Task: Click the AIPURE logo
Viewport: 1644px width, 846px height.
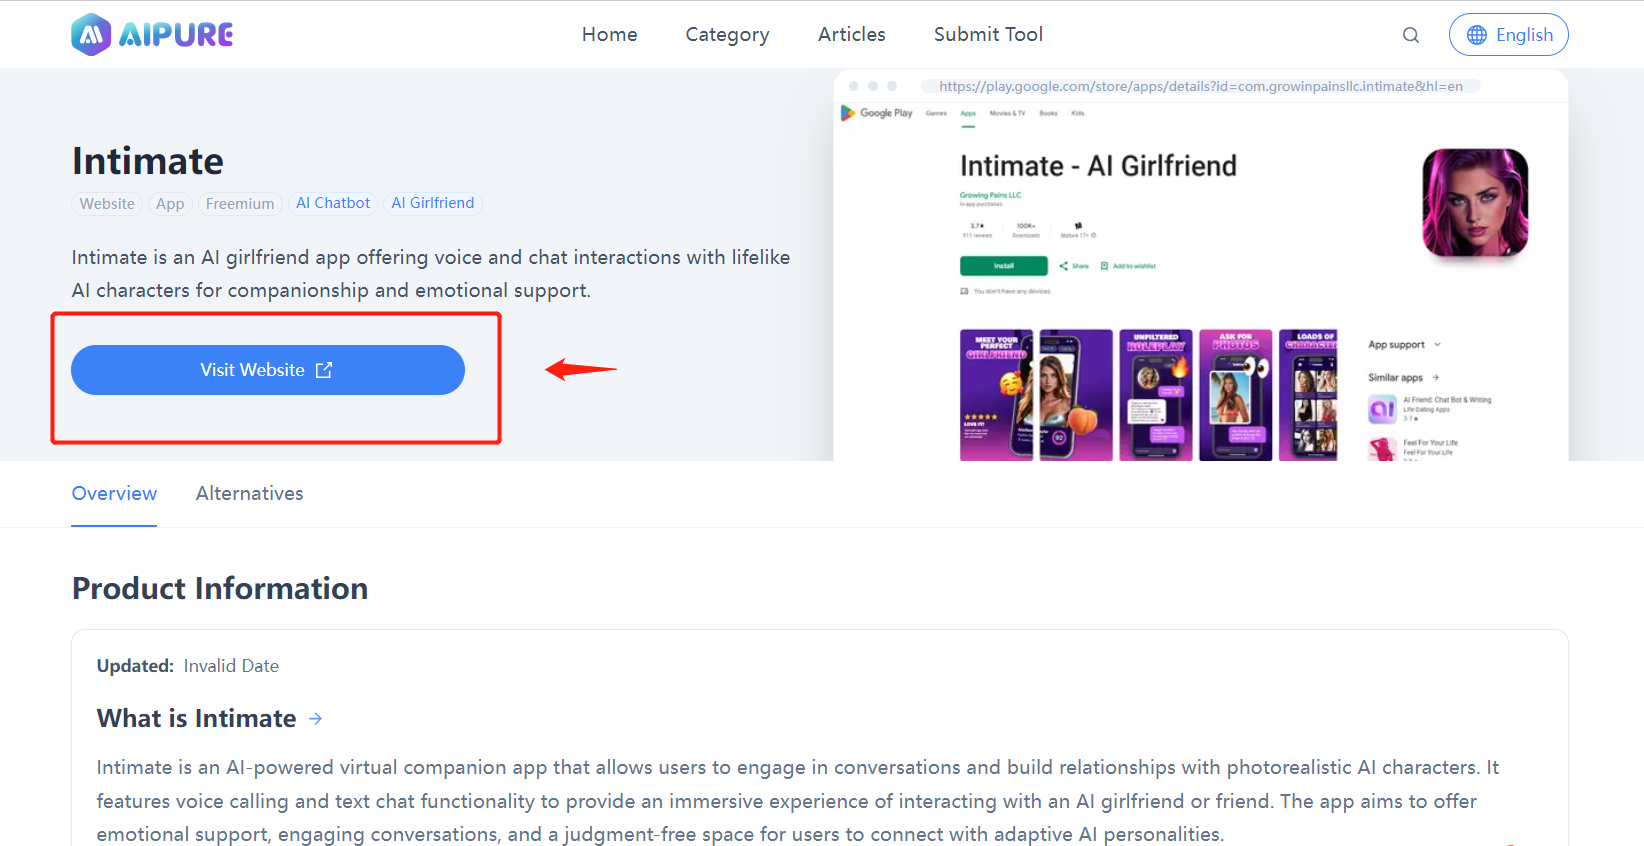Action: [x=152, y=35]
